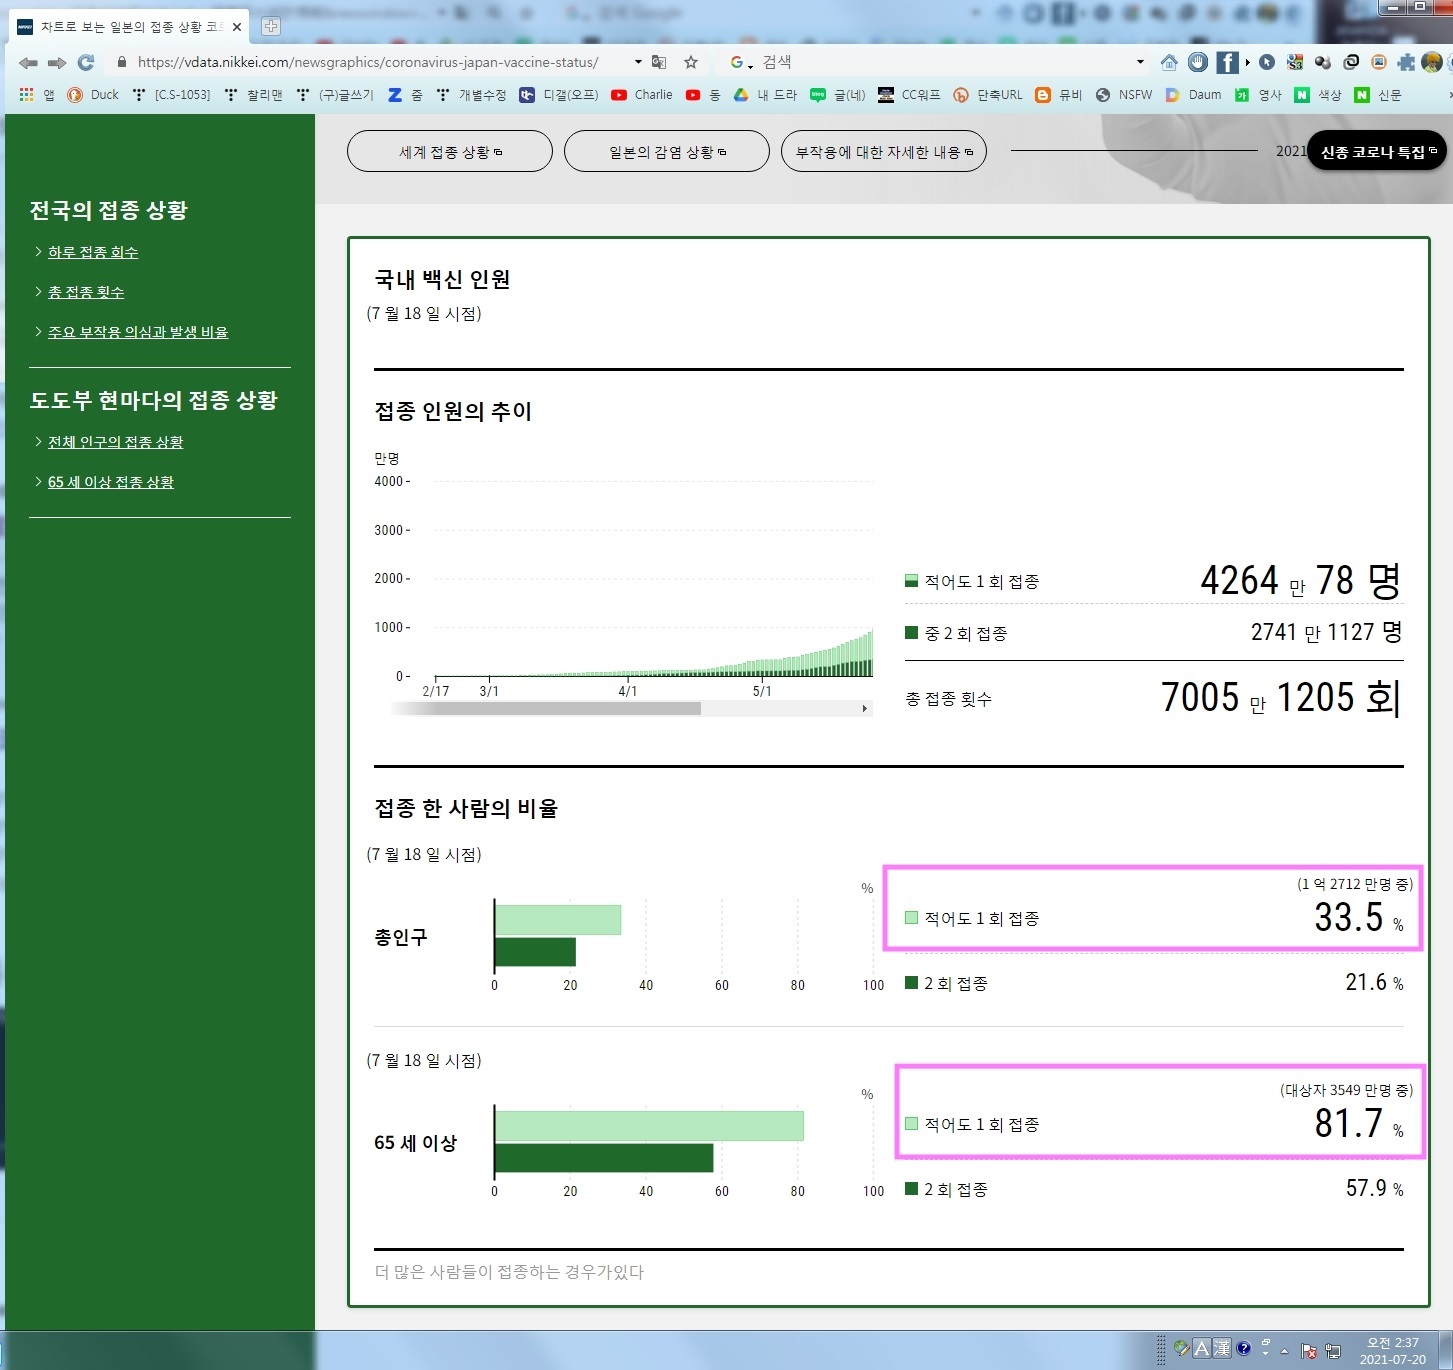Close the current browser tab

tap(237, 27)
